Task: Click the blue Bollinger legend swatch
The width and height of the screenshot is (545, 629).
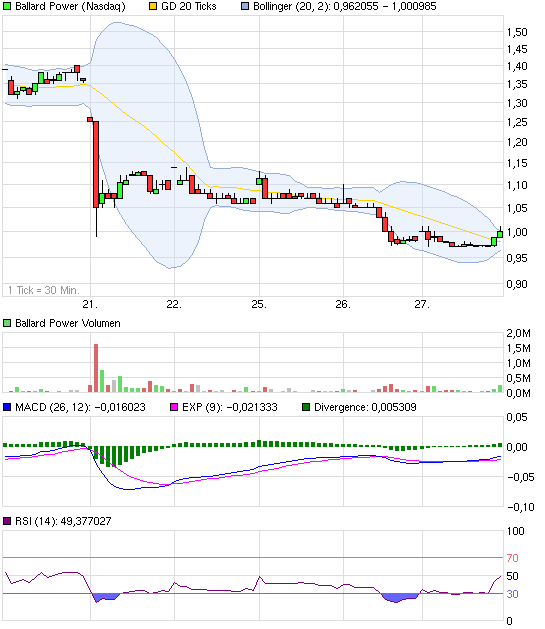Action: [x=245, y=6]
